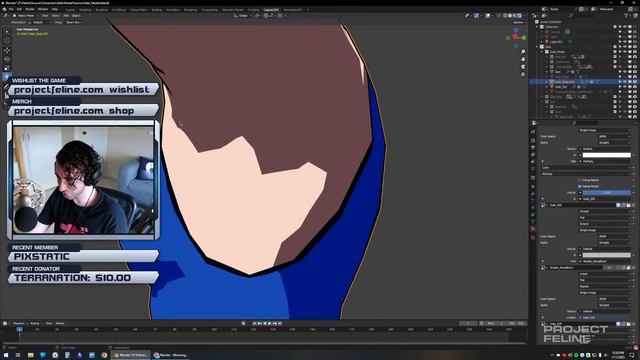Toggle render camera icon of selected Gale_Body row
This screenshot has width=640, height=360.
point(634,82)
